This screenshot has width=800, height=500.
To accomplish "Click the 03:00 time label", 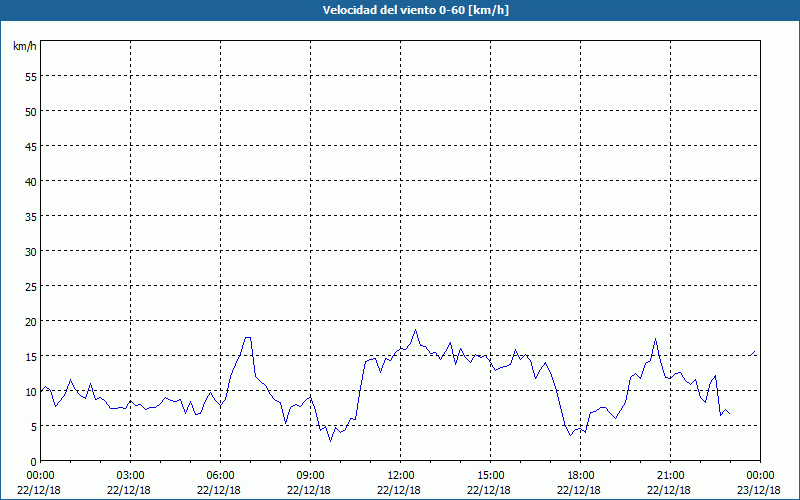I will 131,476.
